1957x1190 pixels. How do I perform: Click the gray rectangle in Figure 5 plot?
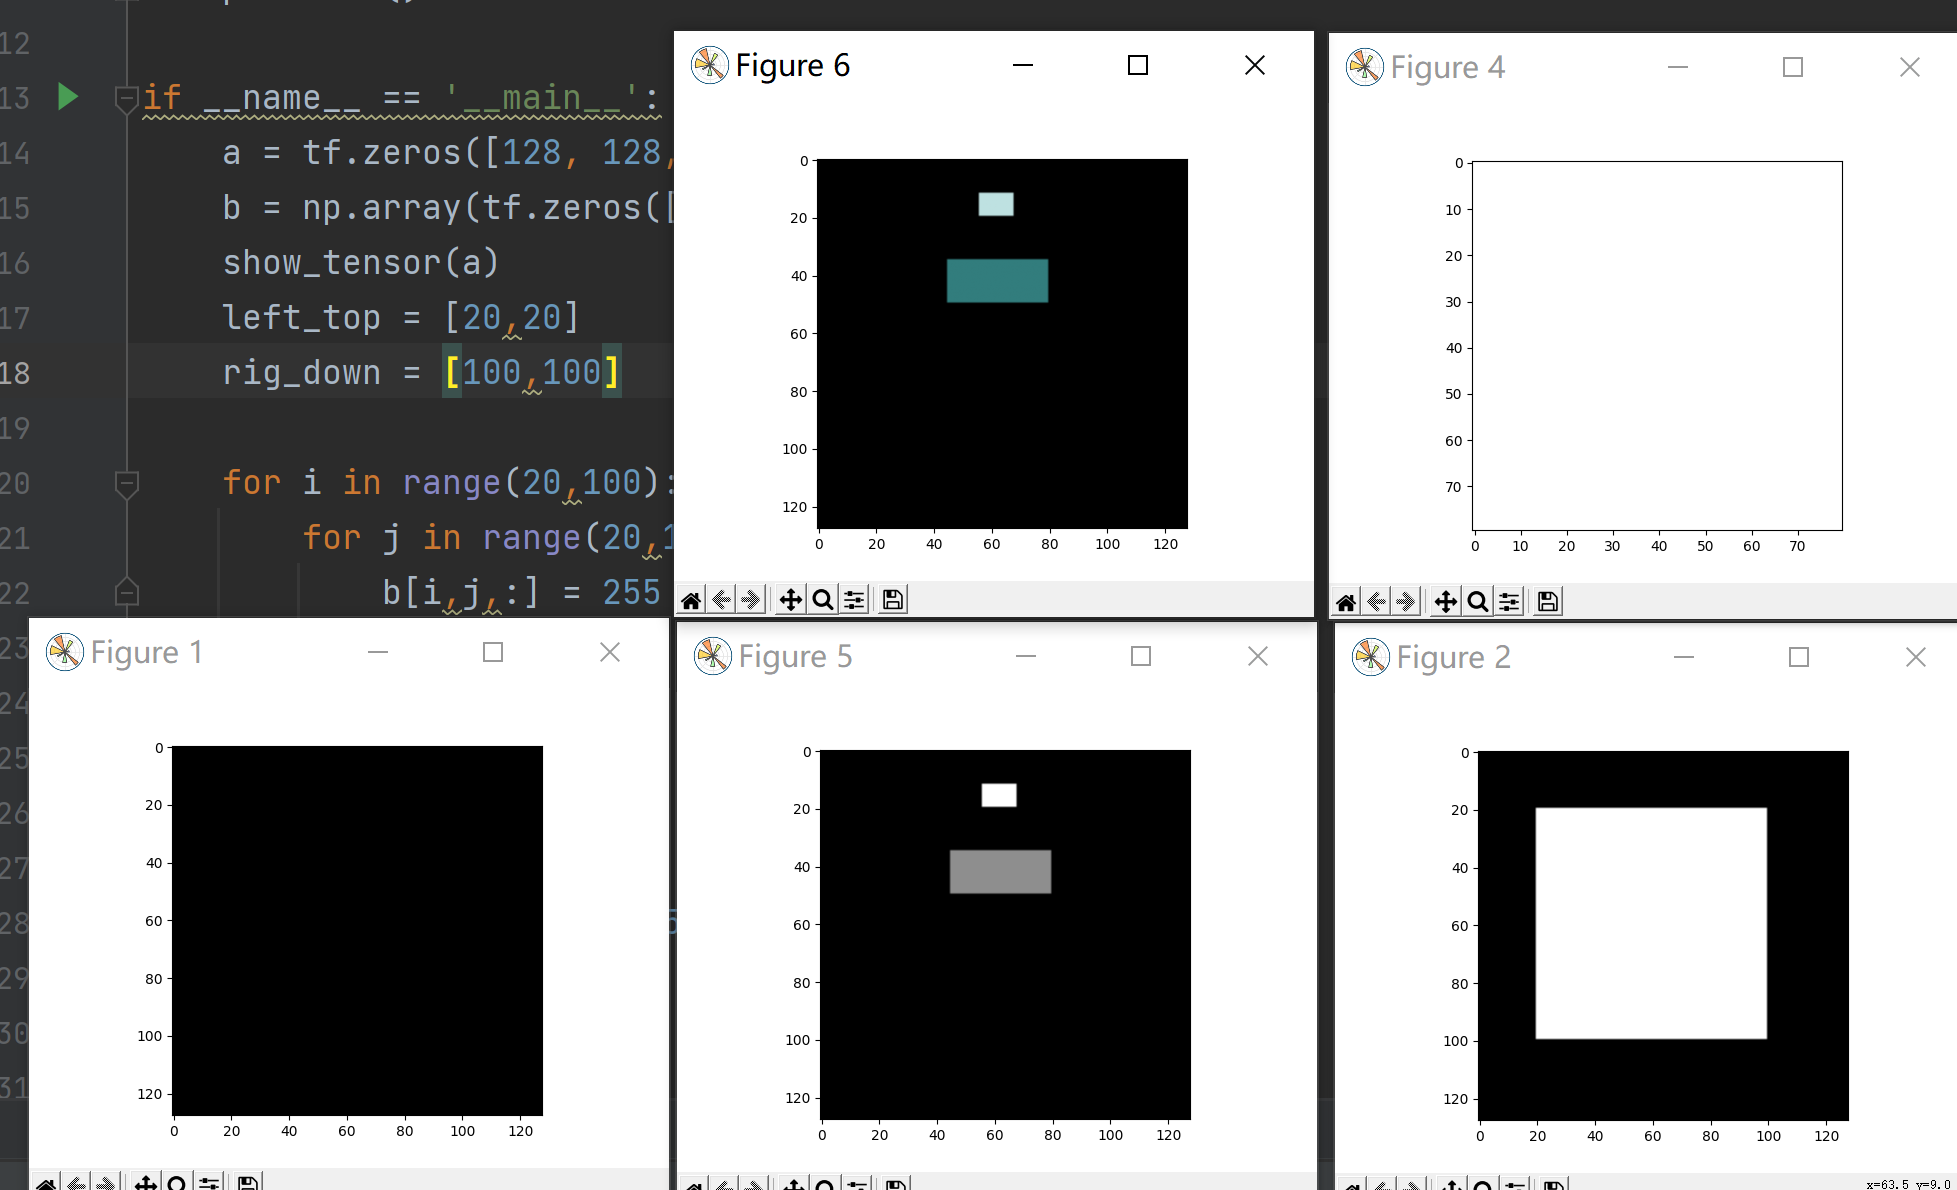[1001, 872]
